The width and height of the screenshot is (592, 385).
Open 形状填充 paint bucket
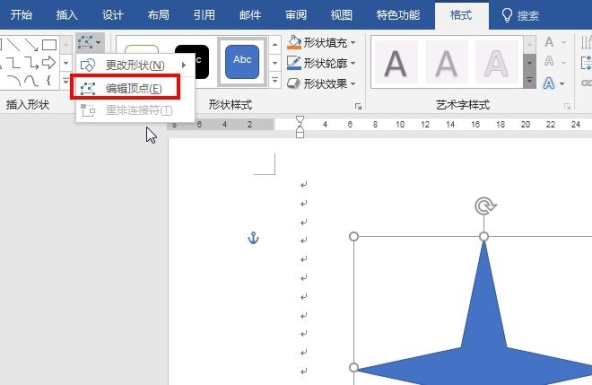(294, 43)
